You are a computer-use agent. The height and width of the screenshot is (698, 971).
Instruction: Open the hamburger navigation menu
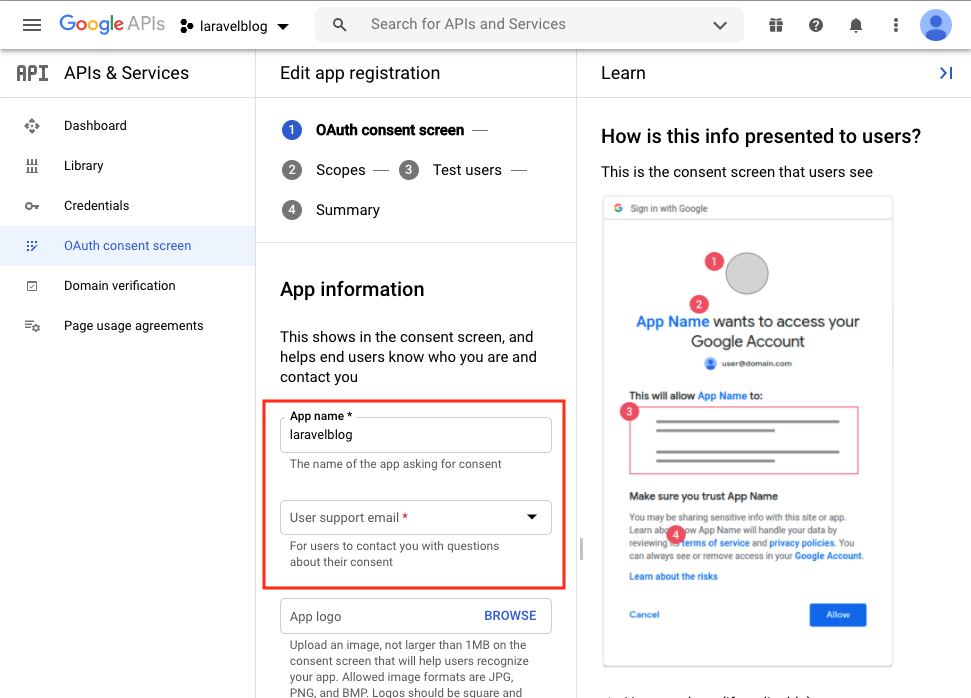32,25
